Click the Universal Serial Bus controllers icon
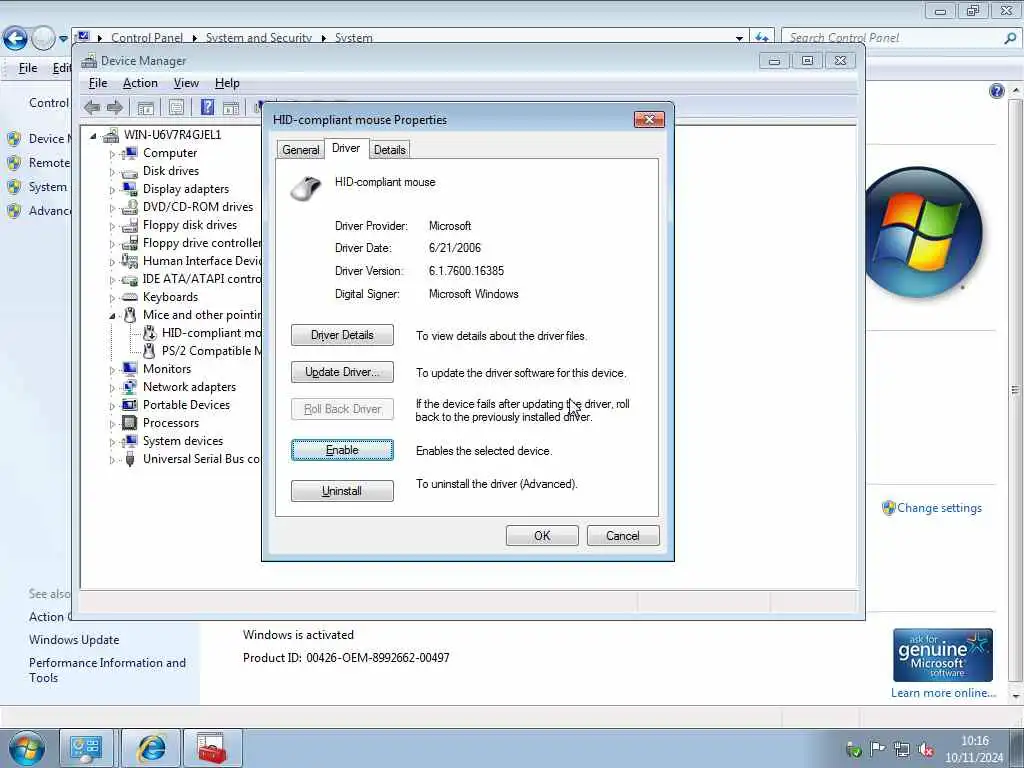 click(130, 459)
